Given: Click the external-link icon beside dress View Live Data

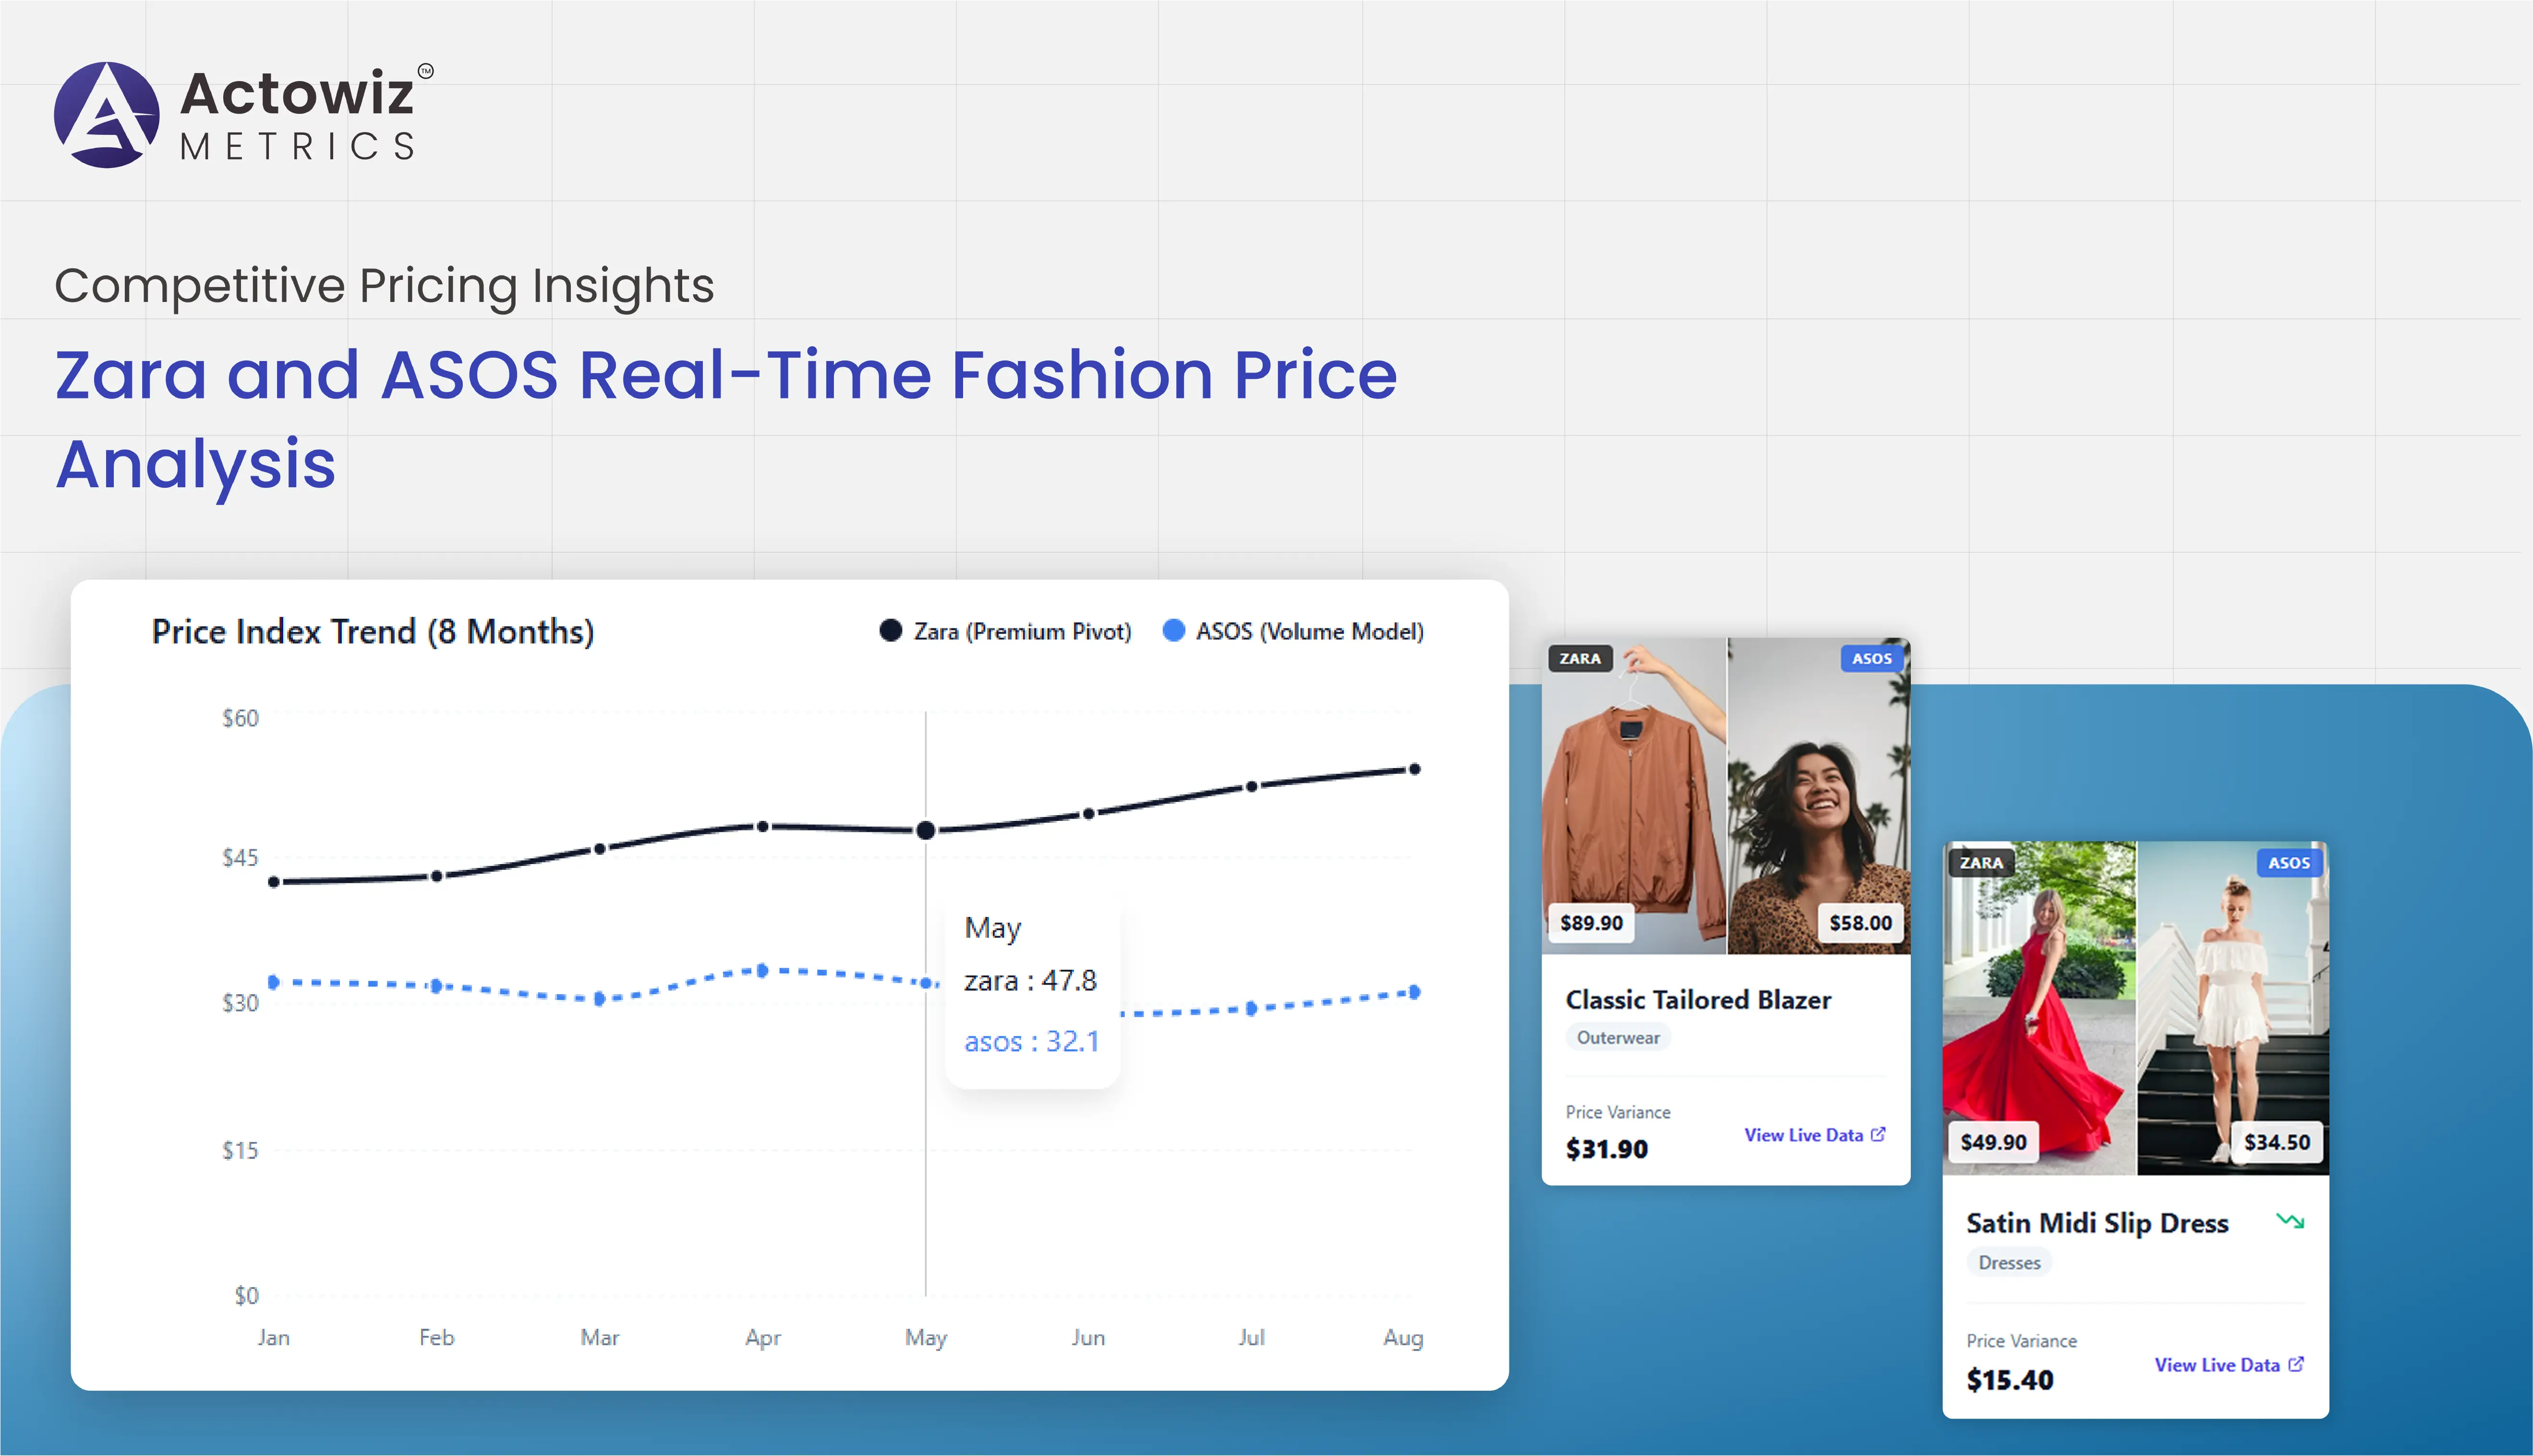Looking at the screenshot, I should tap(2296, 1364).
